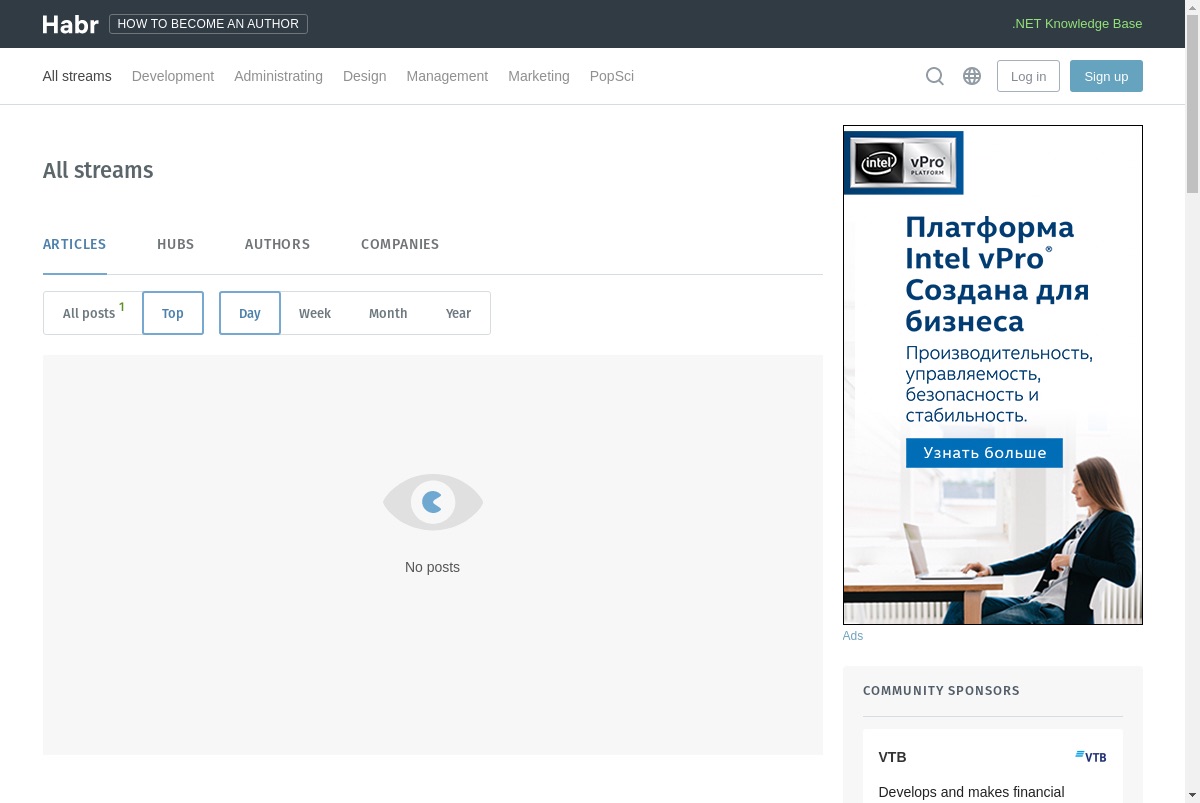1200x803 pixels.
Task: Open the language globe icon
Action: [x=972, y=76]
